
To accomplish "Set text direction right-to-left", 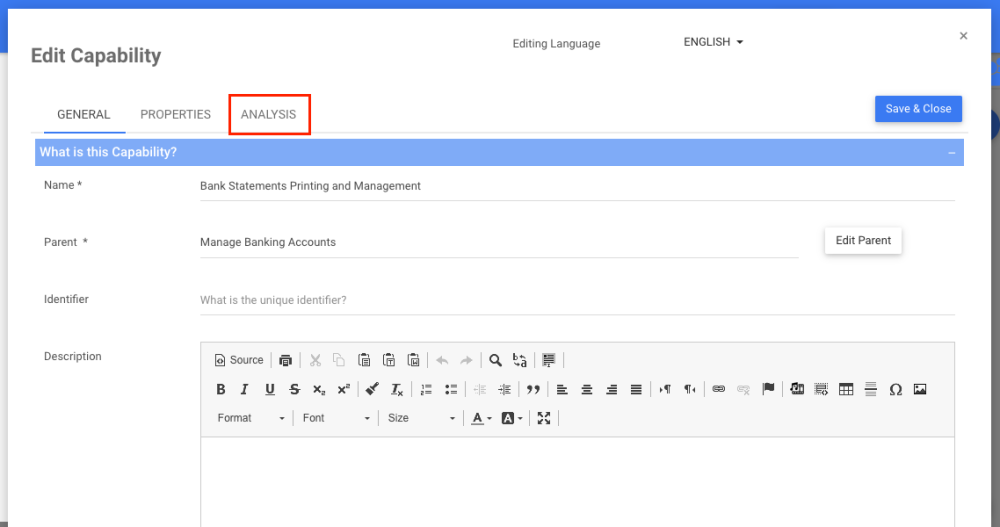I will click(689, 389).
